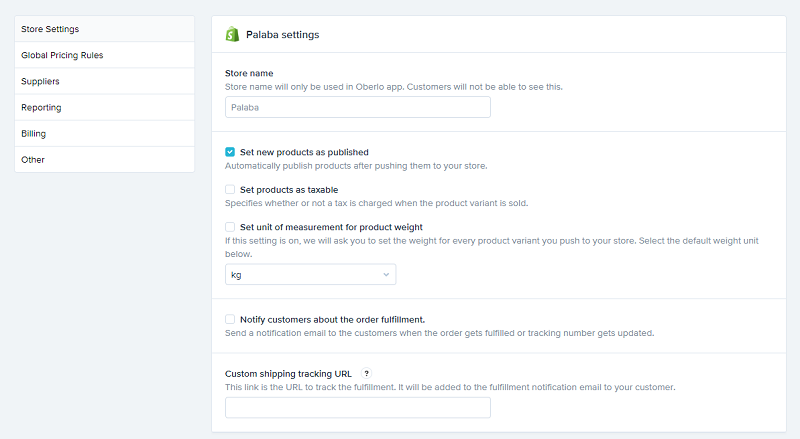The width and height of the screenshot is (800, 439).
Task: Enable Set products as taxable checkbox
Action: point(230,189)
